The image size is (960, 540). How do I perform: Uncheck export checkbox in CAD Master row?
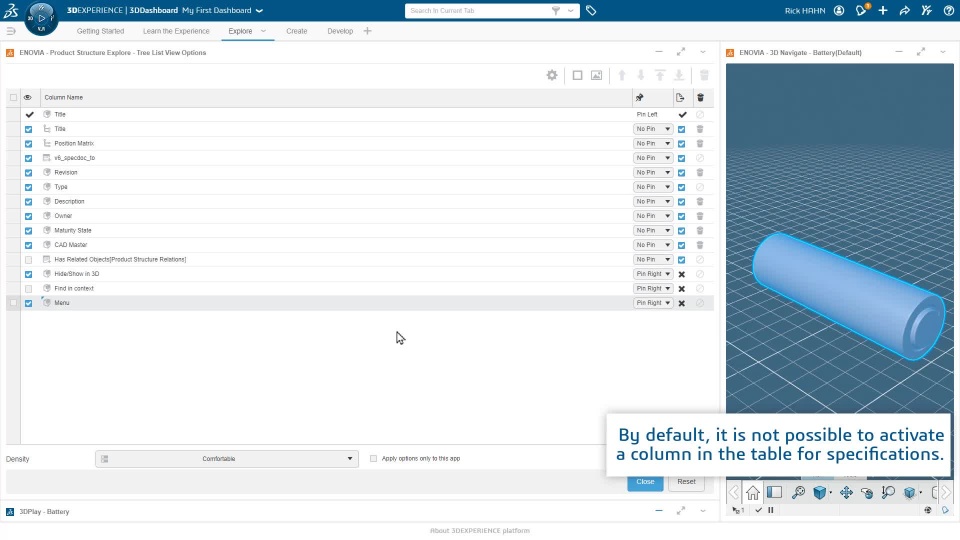point(681,245)
